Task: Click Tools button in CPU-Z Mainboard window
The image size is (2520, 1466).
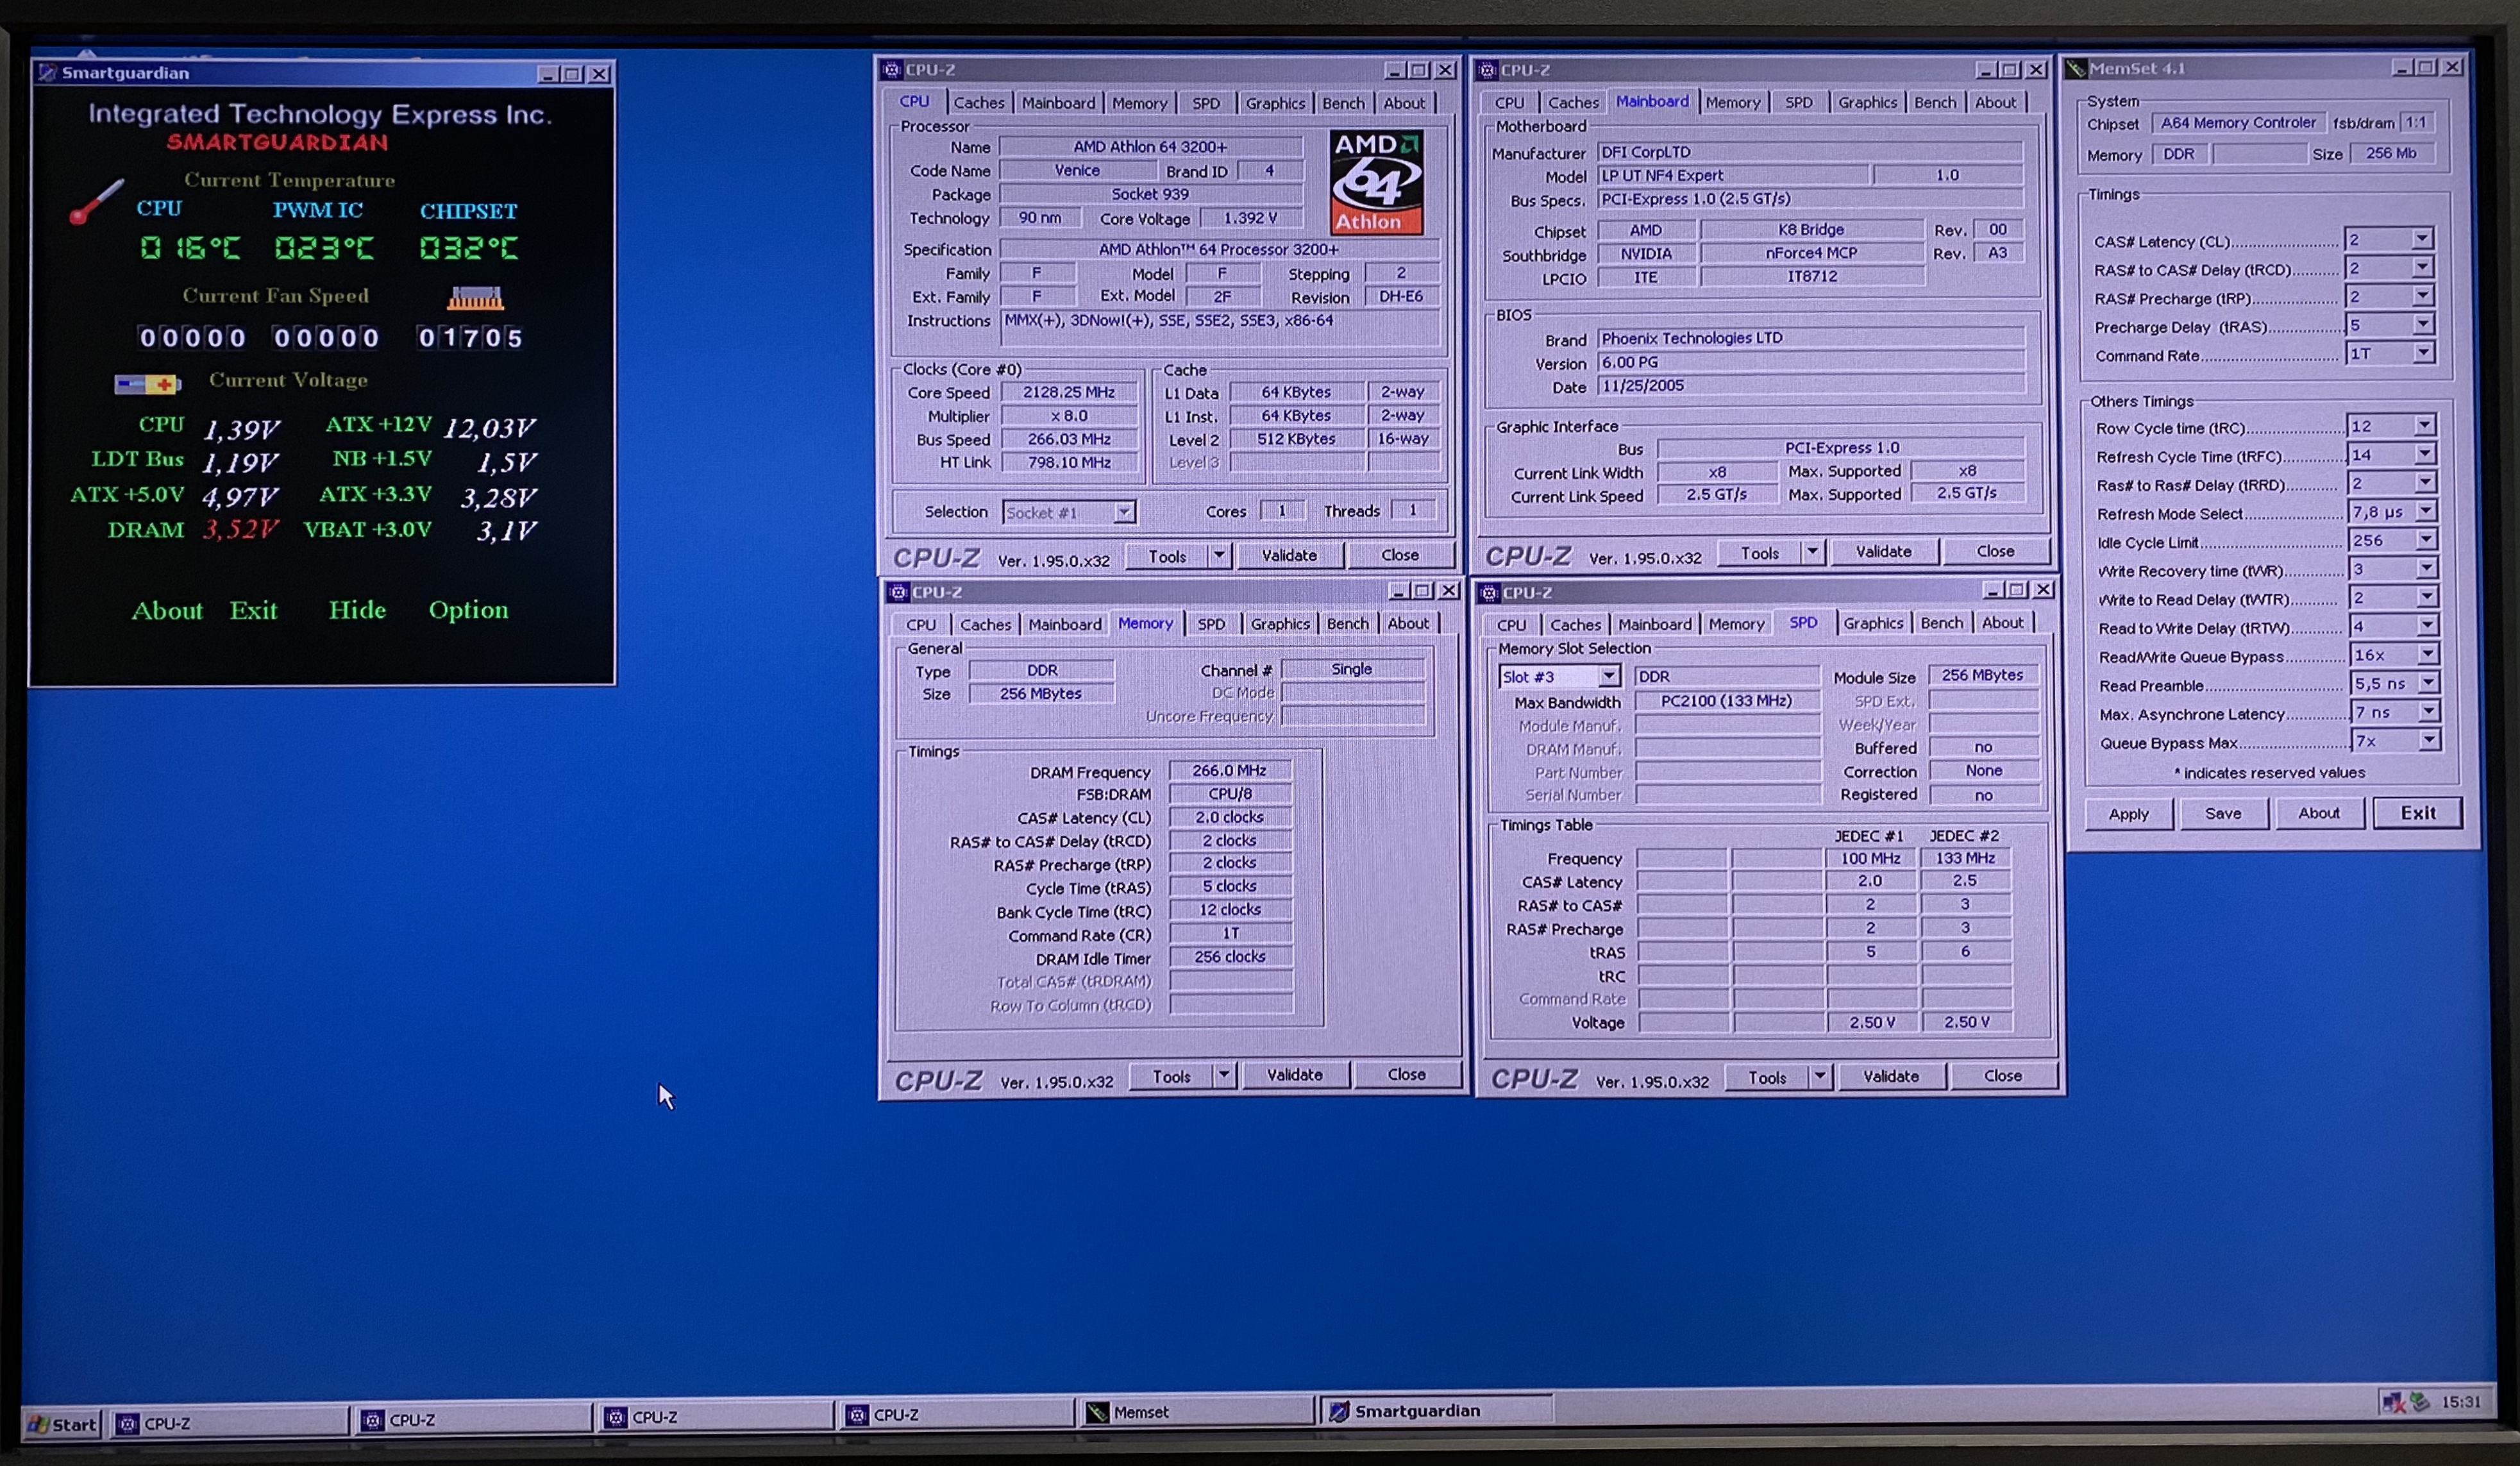Action: [x=1759, y=553]
